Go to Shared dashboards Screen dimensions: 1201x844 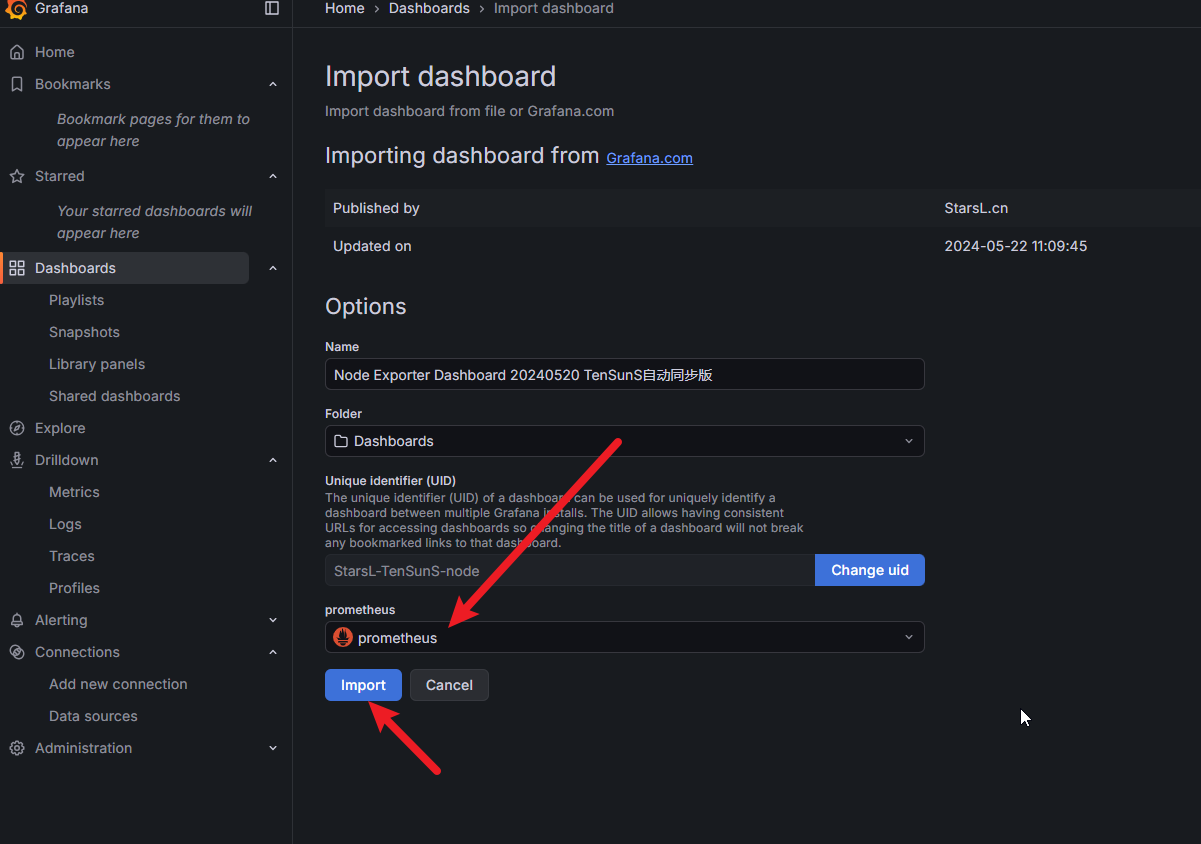[x=115, y=396]
